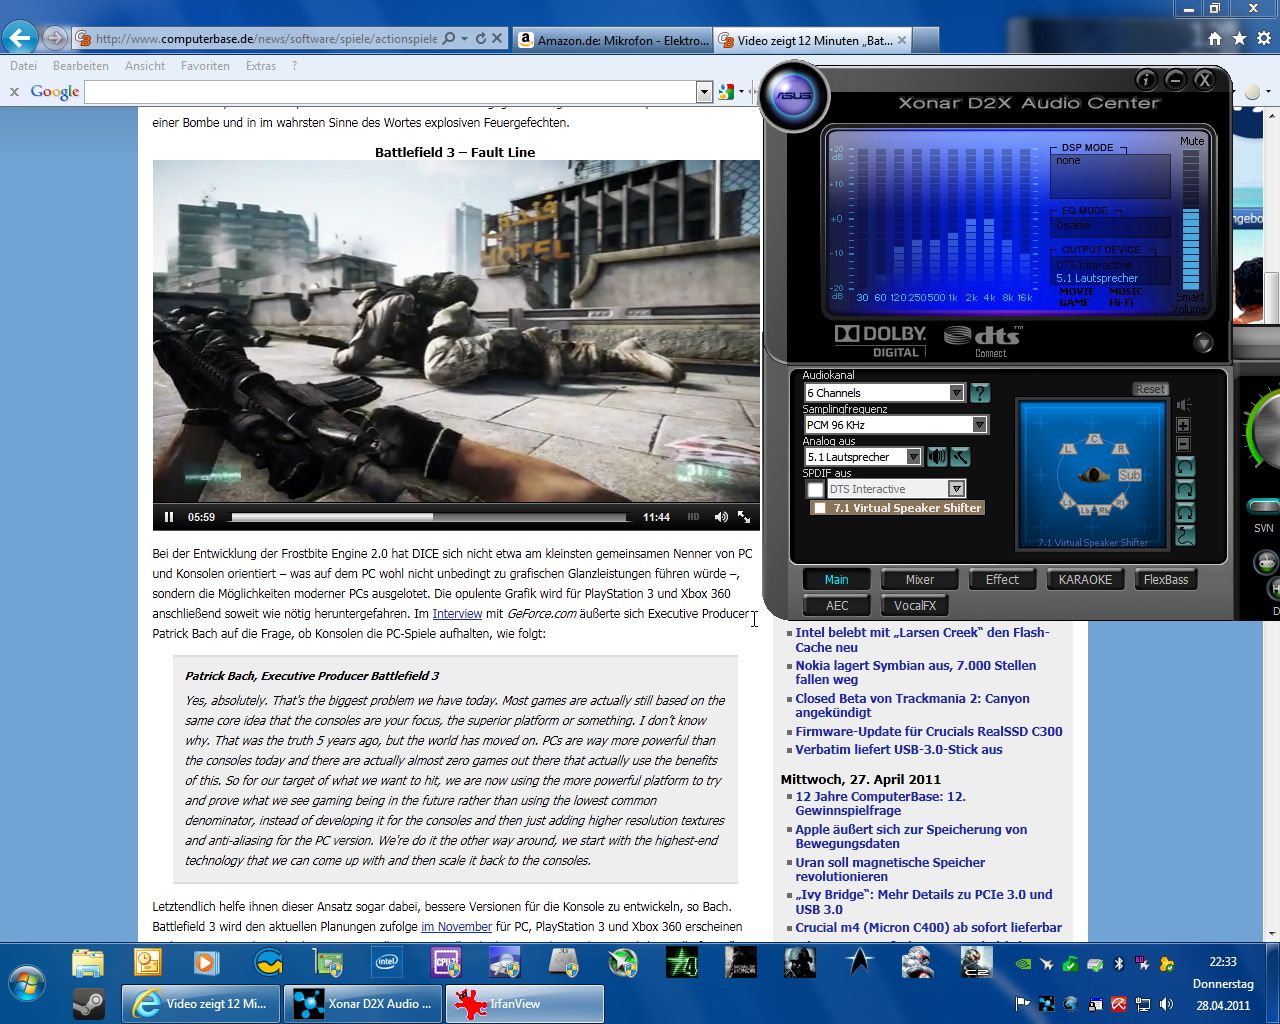Click the speaker sound icon above the plus button

[x=1184, y=404]
